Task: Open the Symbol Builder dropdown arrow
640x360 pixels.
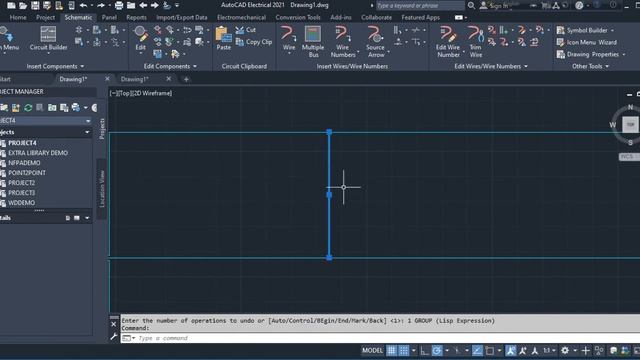Action: [x=612, y=31]
